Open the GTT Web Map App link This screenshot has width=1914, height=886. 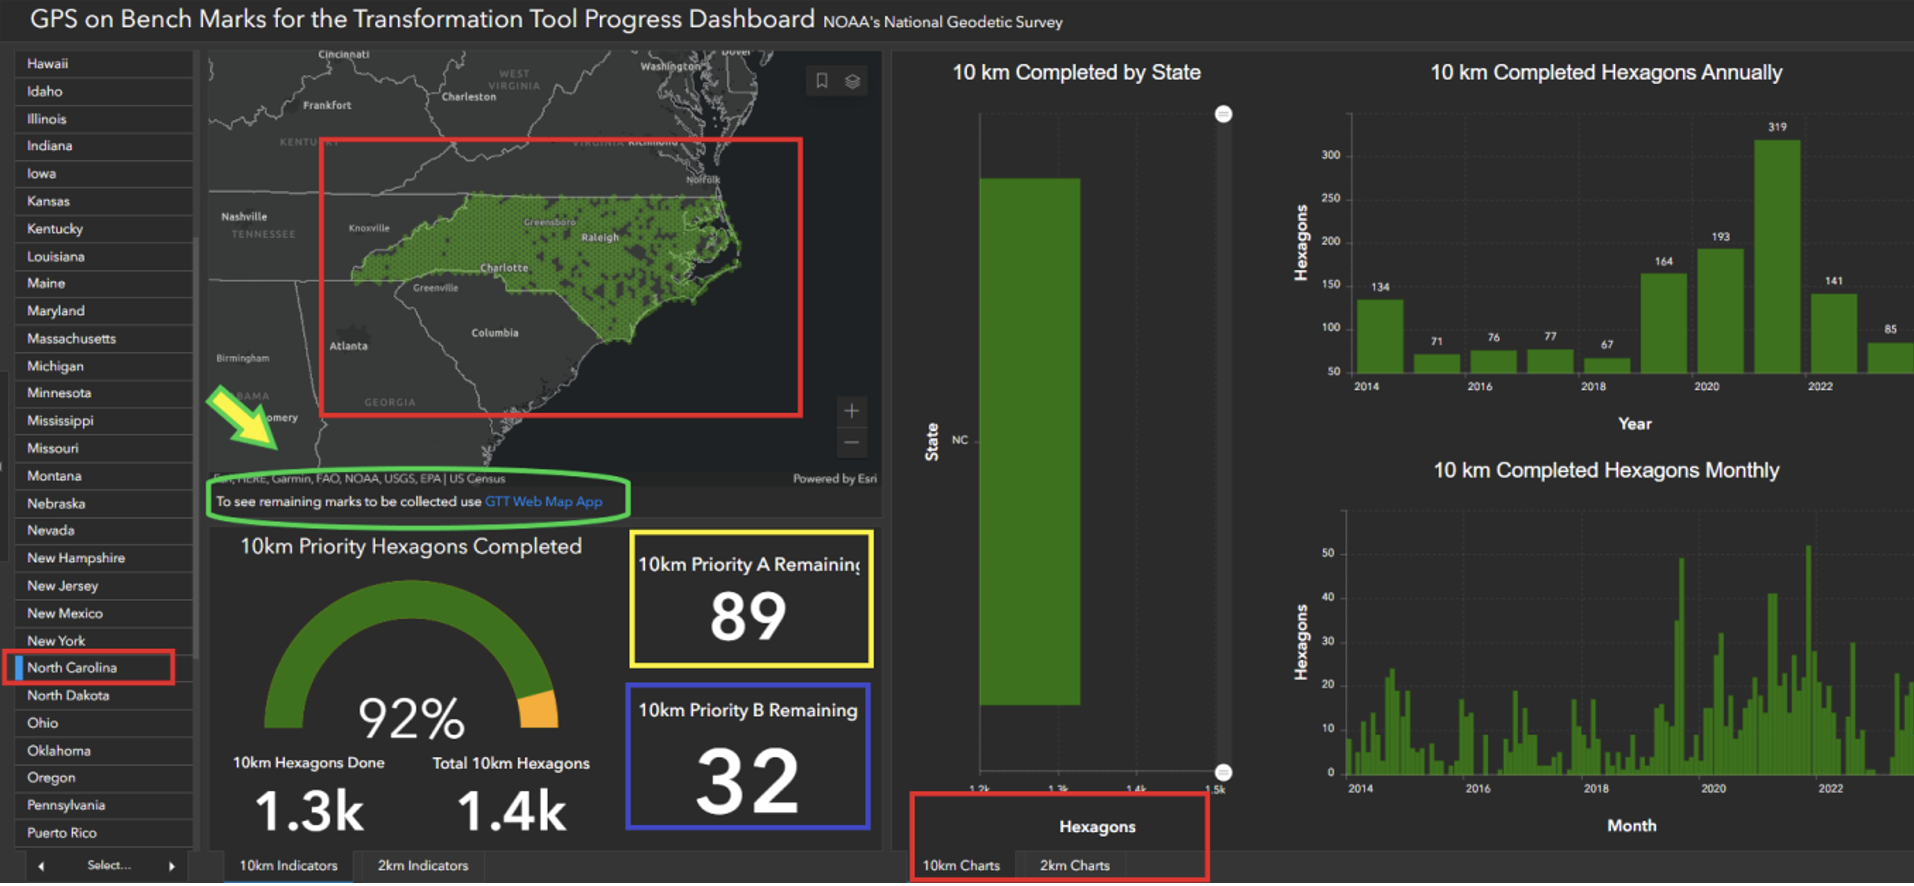pyautogui.click(x=543, y=502)
